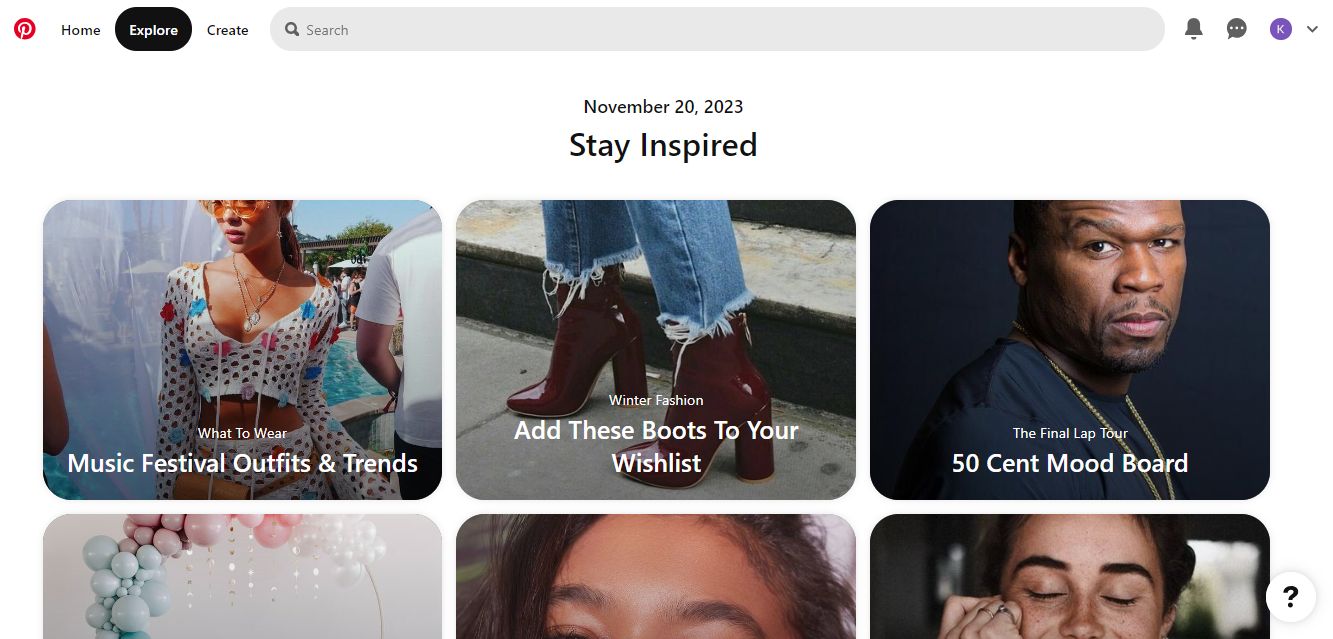Viewport: 1333px width, 639px height.
Task: Click the magnifying glass search icon
Action: pyautogui.click(x=292, y=30)
